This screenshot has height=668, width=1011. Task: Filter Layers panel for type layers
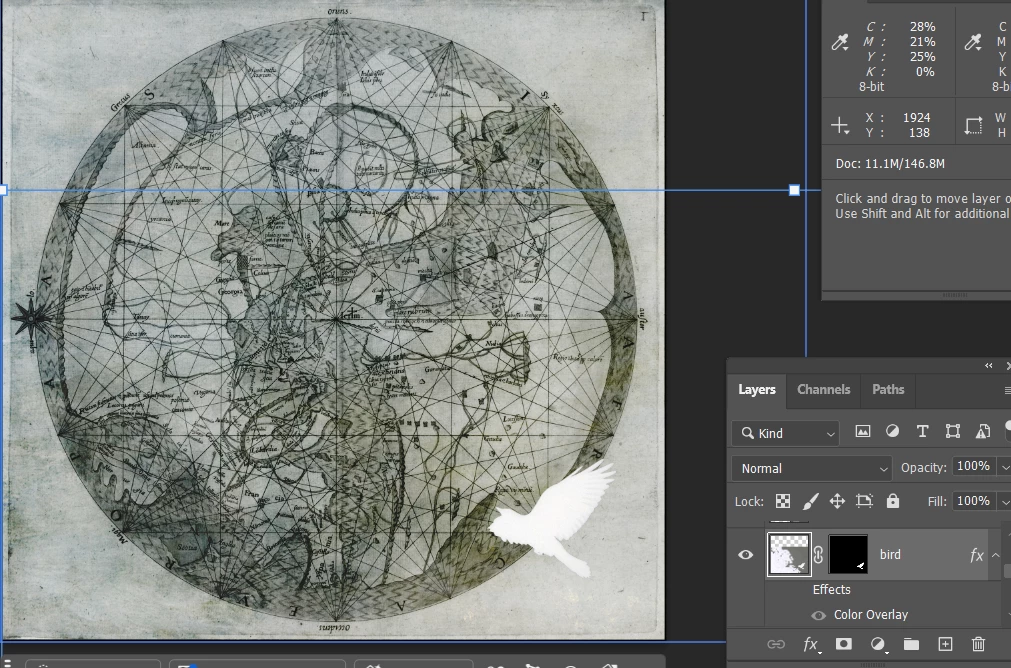tap(923, 432)
